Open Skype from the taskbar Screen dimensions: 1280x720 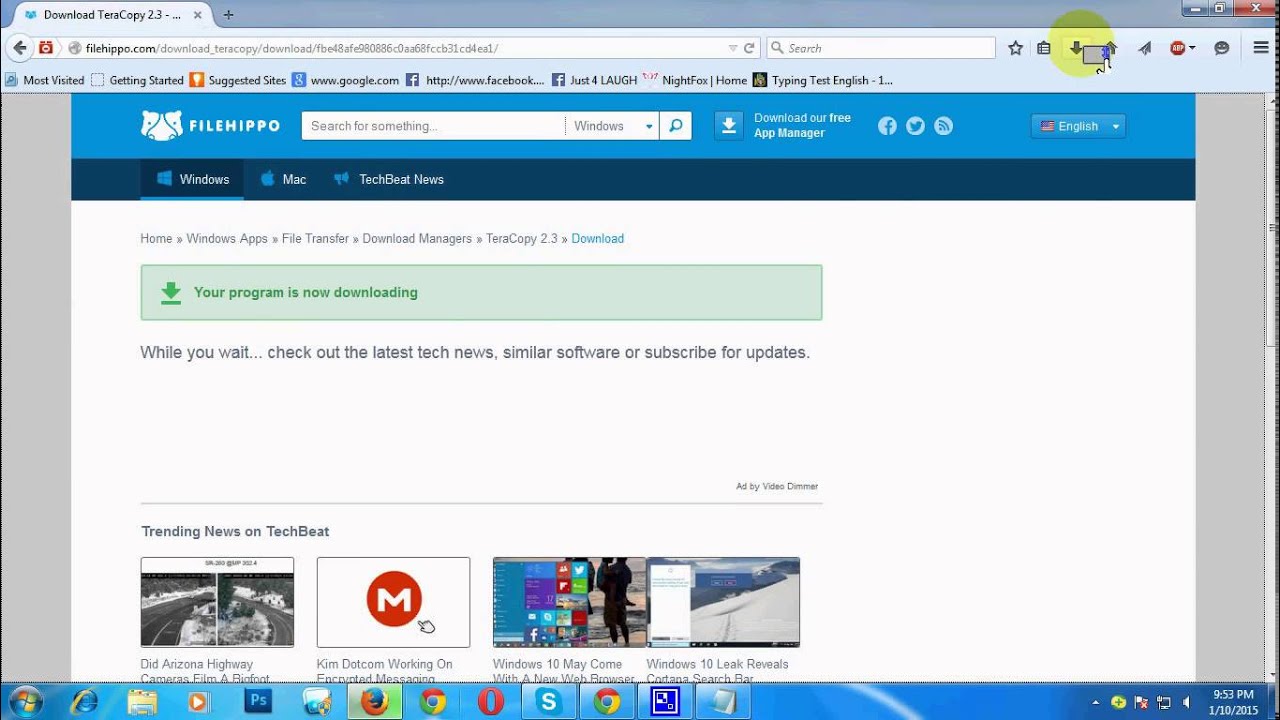(548, 702)
